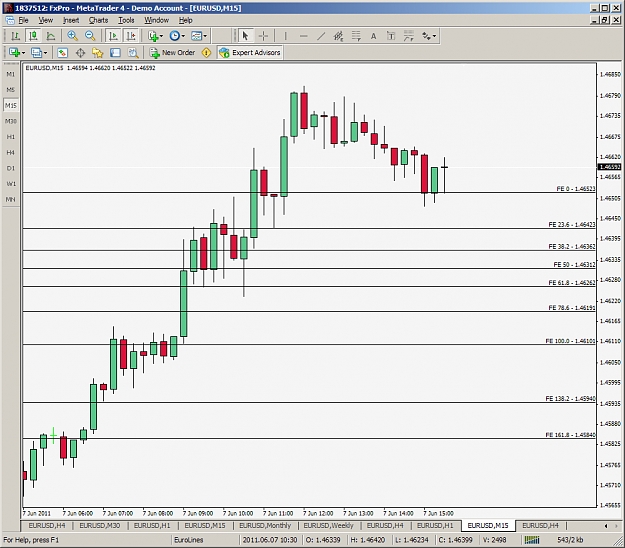Open the Charts menu
625x548 pixels.
98,20
